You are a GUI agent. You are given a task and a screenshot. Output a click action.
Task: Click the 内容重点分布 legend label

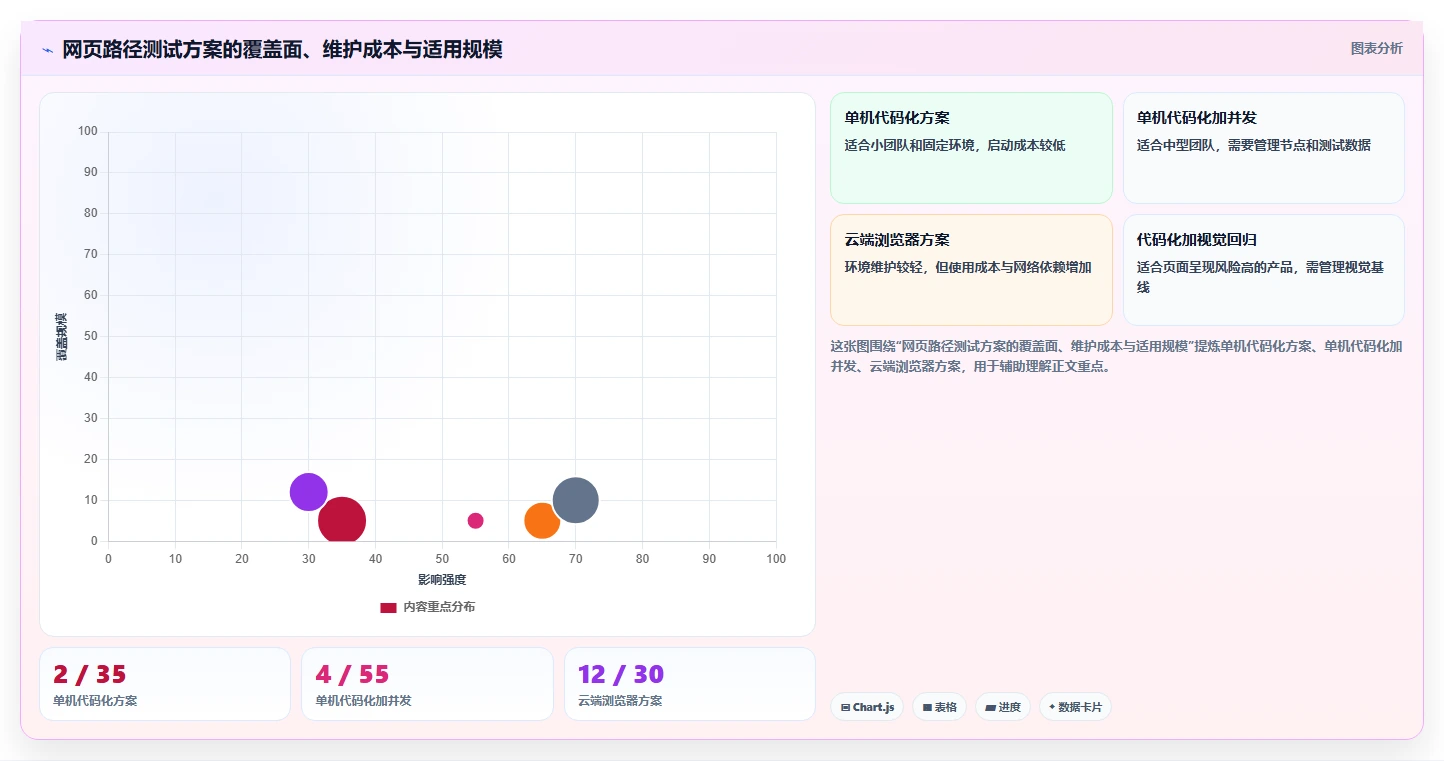coord(439,607)
